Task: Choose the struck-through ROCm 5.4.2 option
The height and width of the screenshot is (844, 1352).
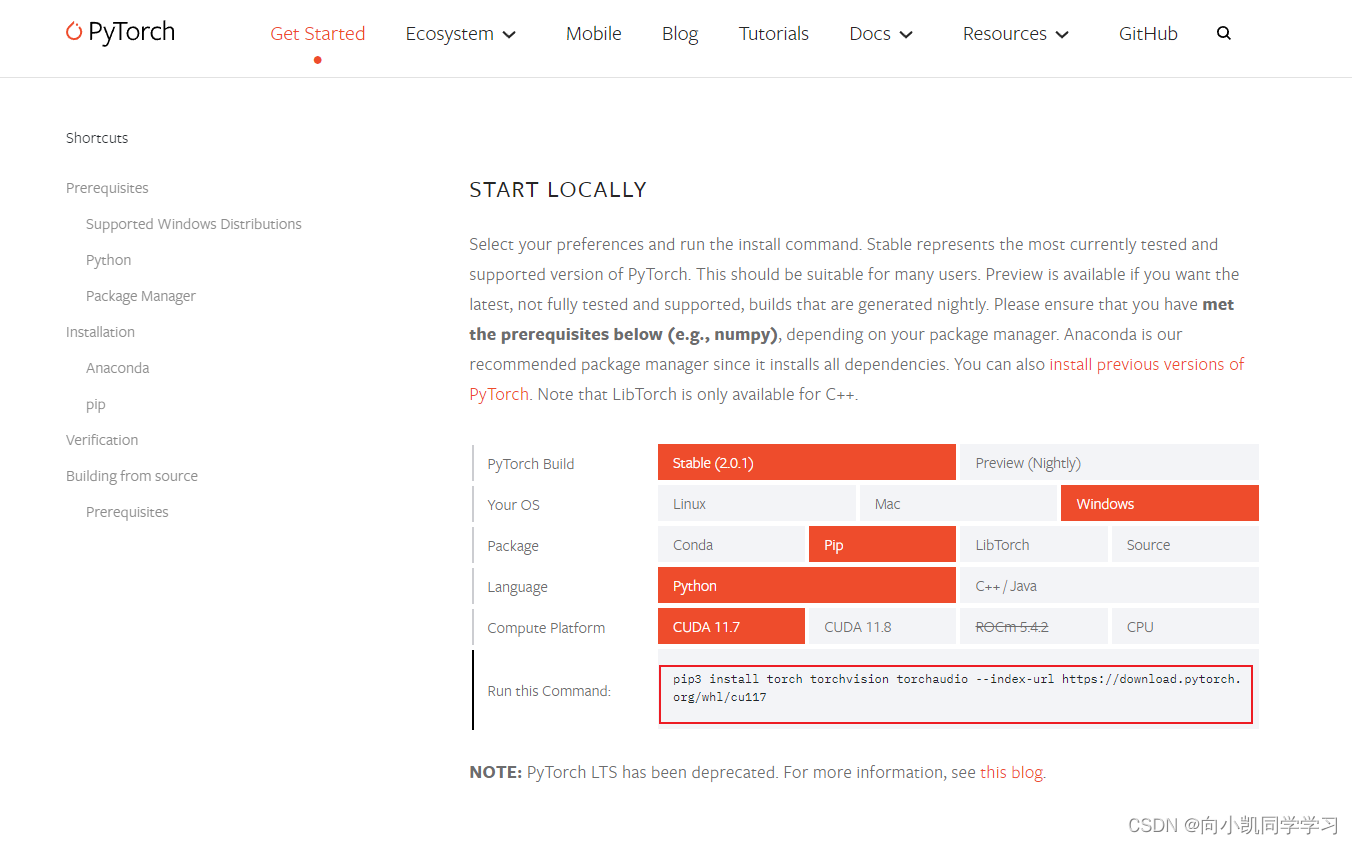Action: point(1034,627)
